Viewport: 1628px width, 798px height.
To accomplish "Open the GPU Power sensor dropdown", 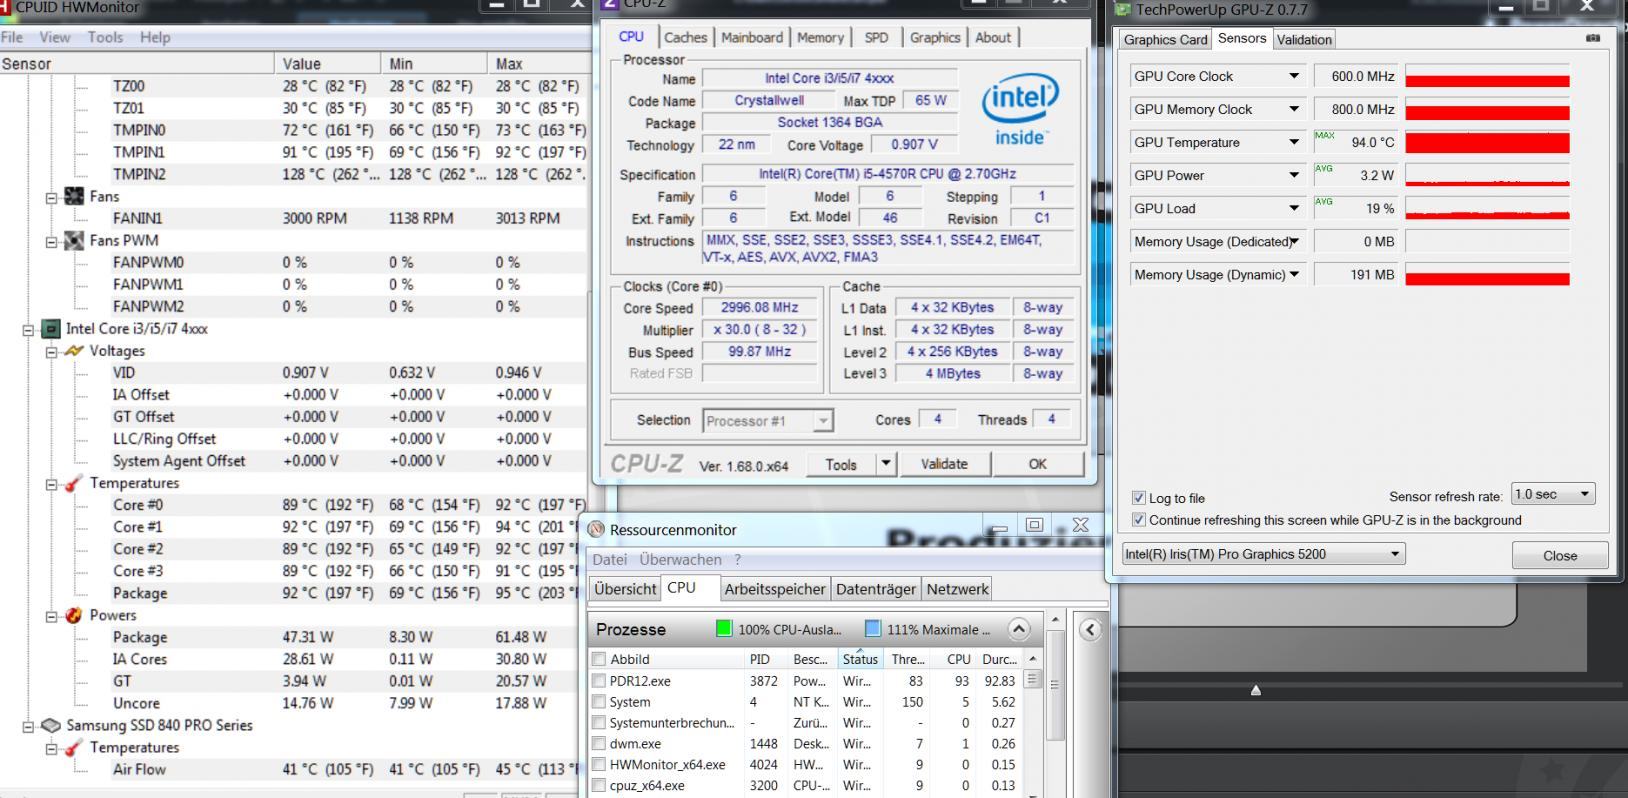I will point(1293,175).
